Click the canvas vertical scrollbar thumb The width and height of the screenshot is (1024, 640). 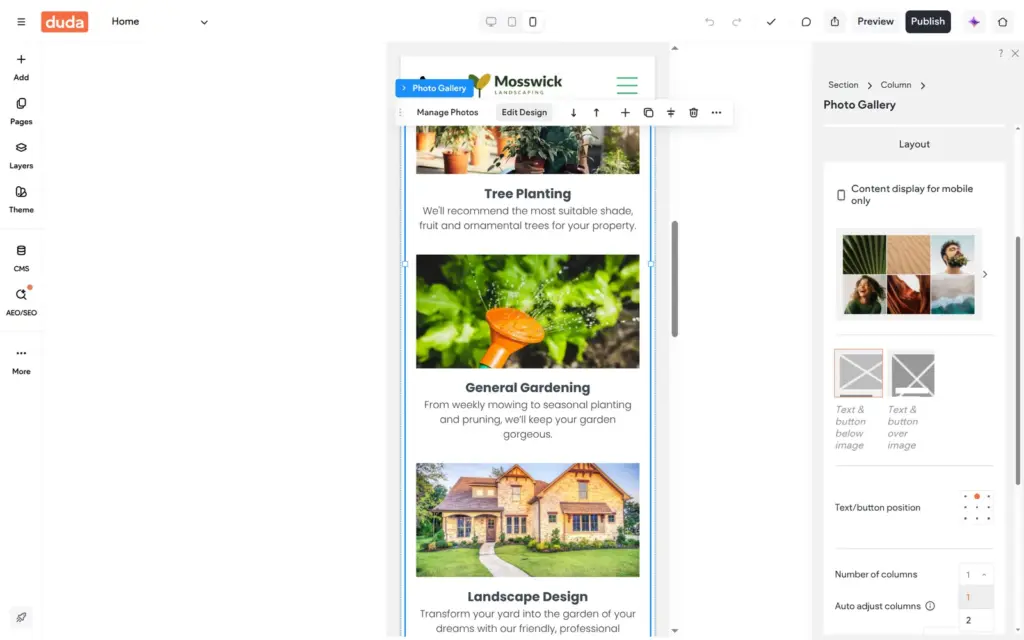coord(675,279)
